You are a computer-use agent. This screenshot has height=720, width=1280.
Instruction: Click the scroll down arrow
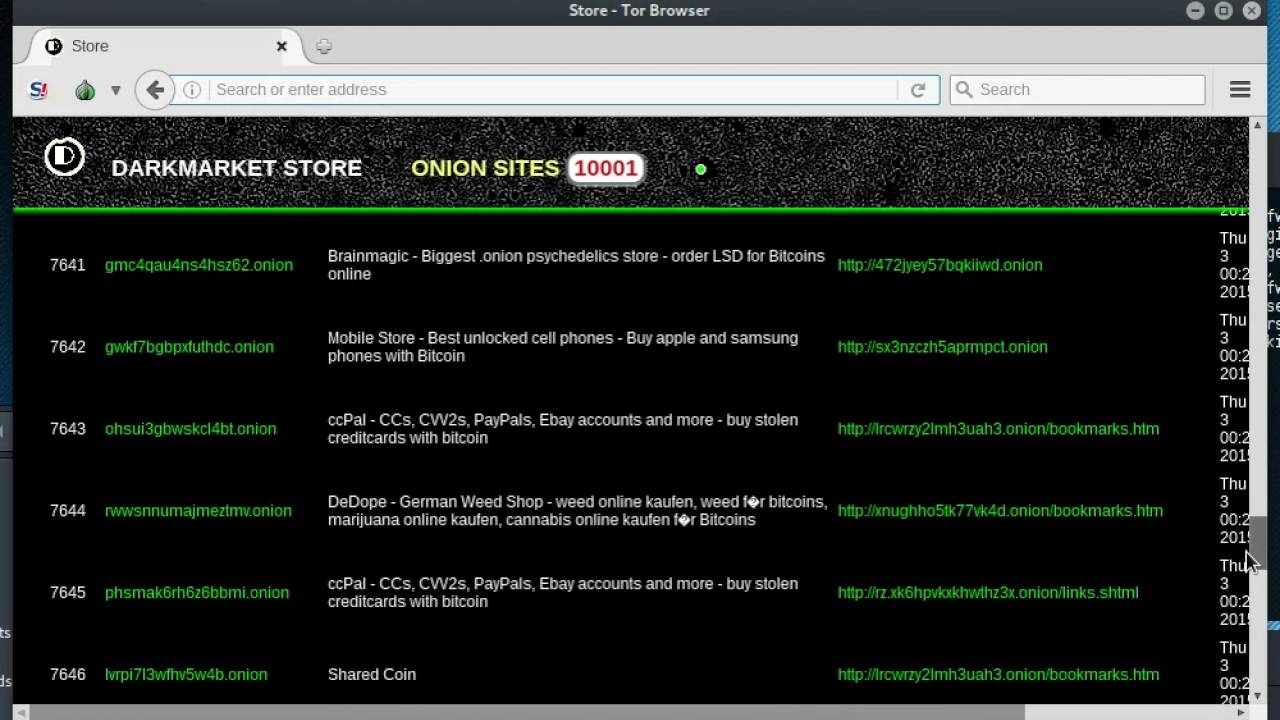[1258, 697]
